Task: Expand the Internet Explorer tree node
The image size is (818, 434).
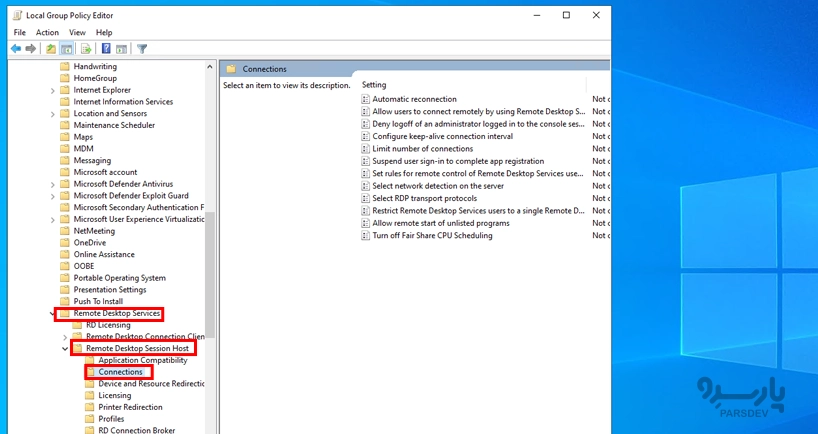Action: coord(53,90)
